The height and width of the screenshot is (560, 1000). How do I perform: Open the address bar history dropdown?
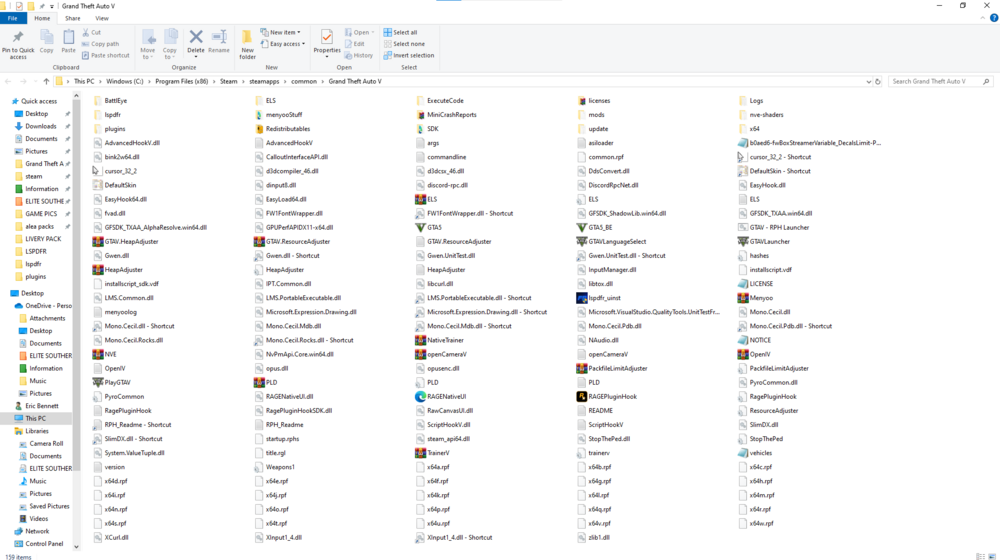coord(868,82)
